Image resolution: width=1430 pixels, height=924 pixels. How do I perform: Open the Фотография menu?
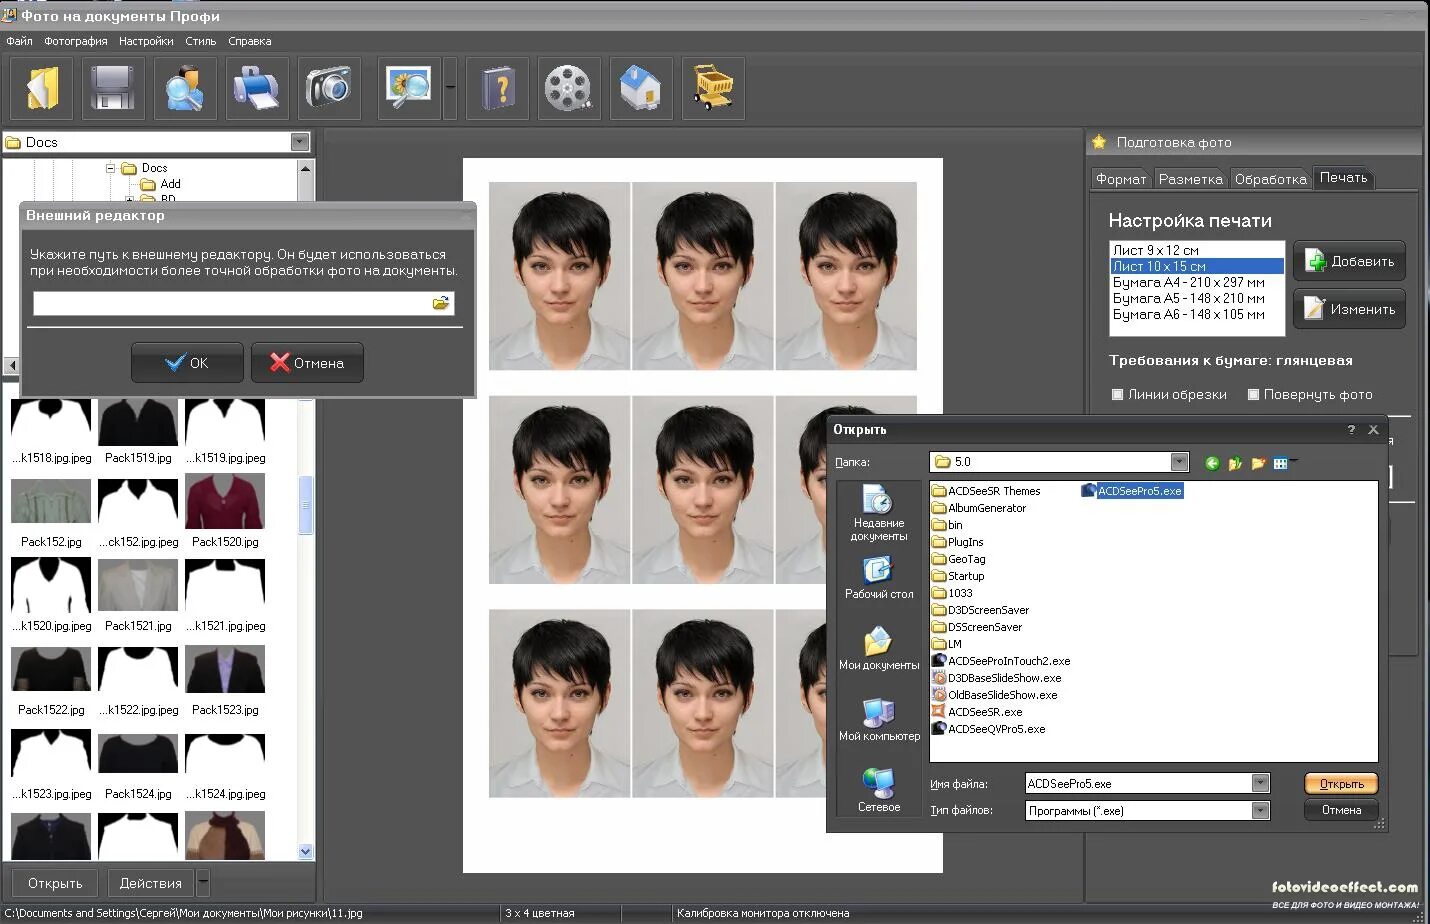[x=76, y=41]
